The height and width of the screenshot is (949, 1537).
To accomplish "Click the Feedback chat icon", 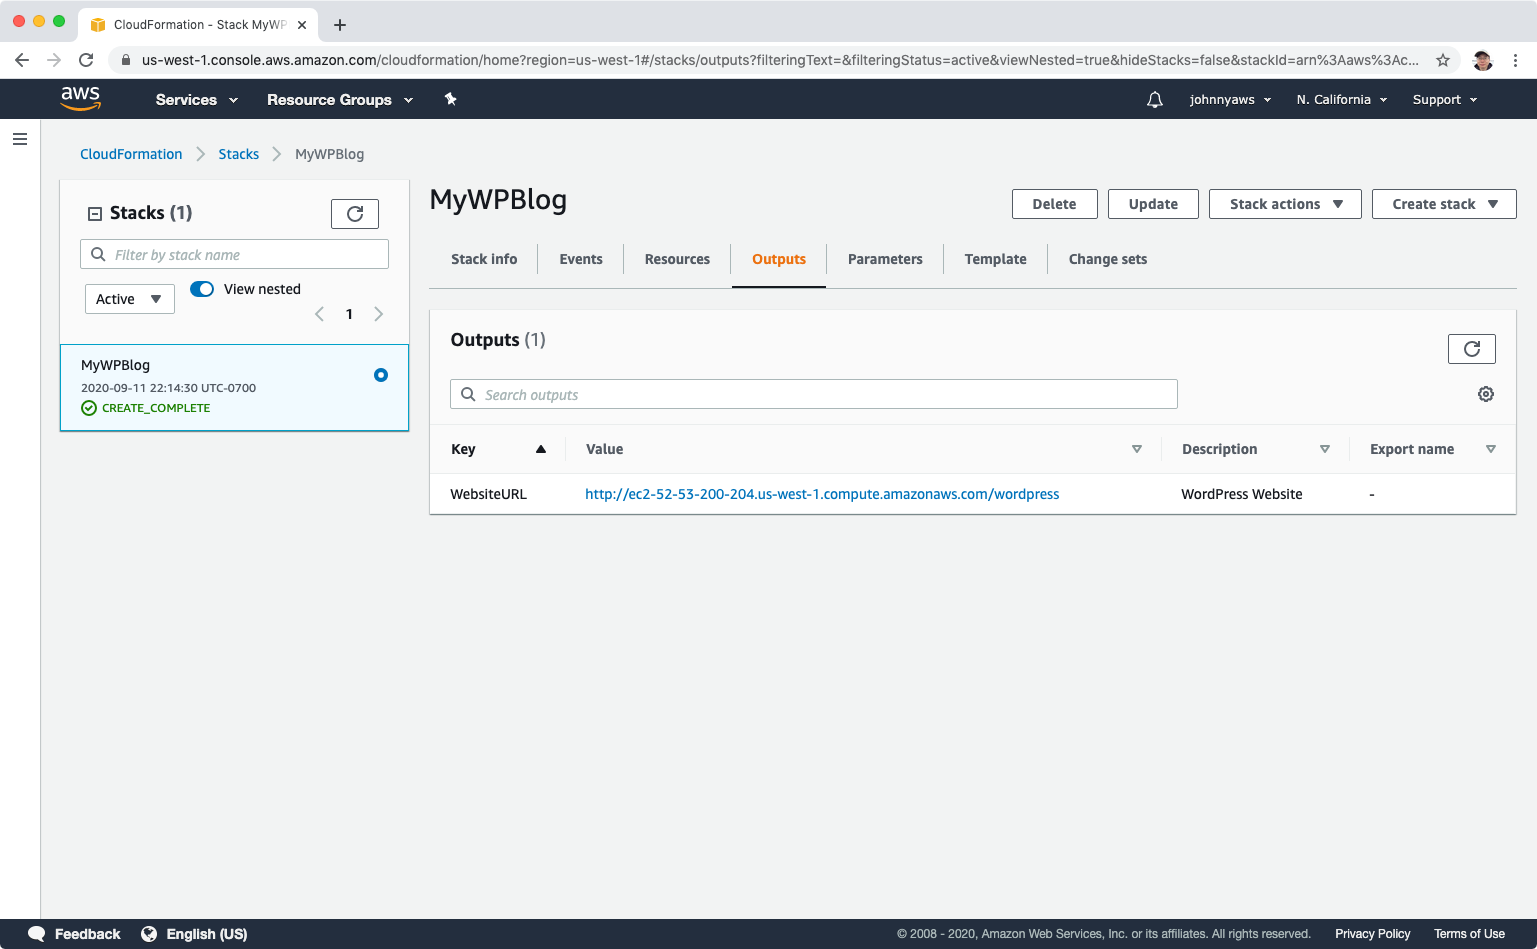I will click(x=37, y=934).
